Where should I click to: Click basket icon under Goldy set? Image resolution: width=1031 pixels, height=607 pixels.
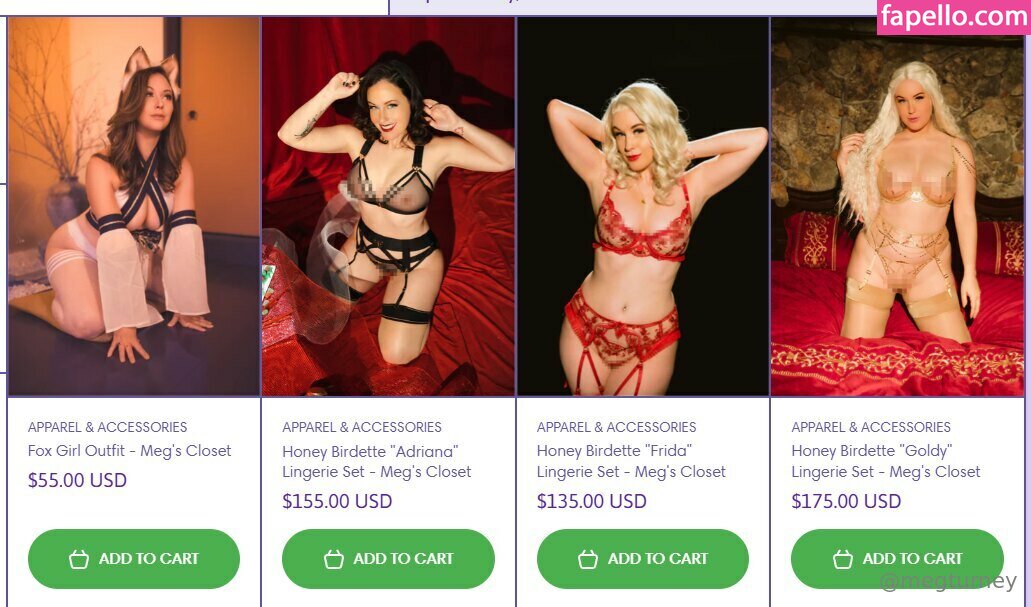coord(843,559)
